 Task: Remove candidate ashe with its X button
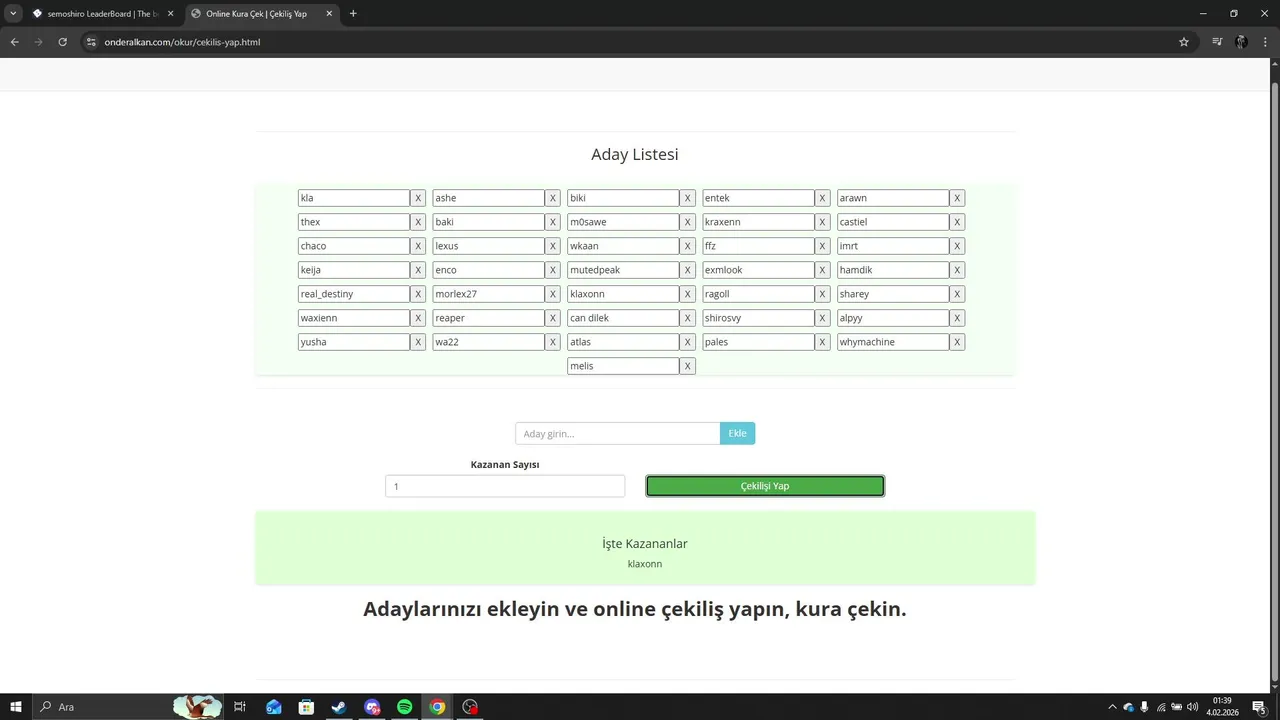[552, 198]
